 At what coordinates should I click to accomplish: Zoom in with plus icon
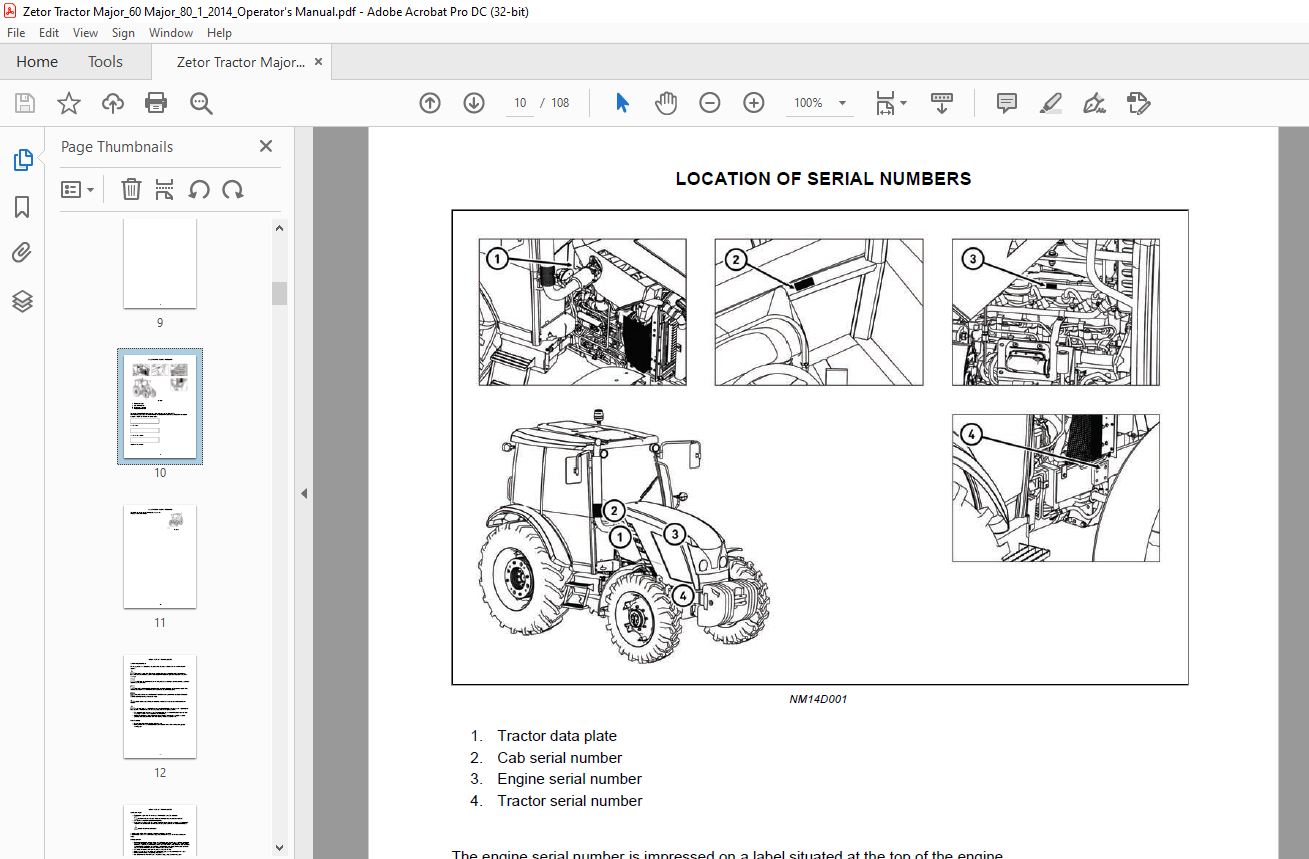[754, 103]
